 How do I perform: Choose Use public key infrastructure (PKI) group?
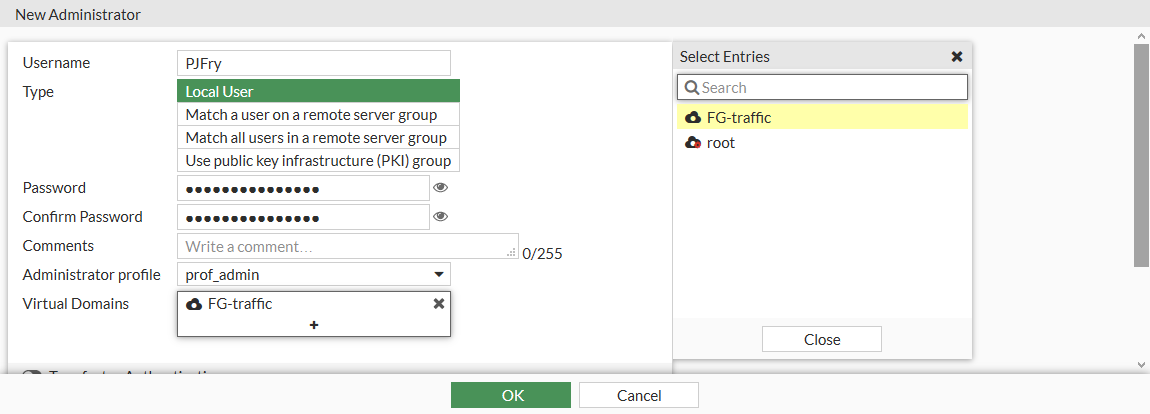coord(318,161)
